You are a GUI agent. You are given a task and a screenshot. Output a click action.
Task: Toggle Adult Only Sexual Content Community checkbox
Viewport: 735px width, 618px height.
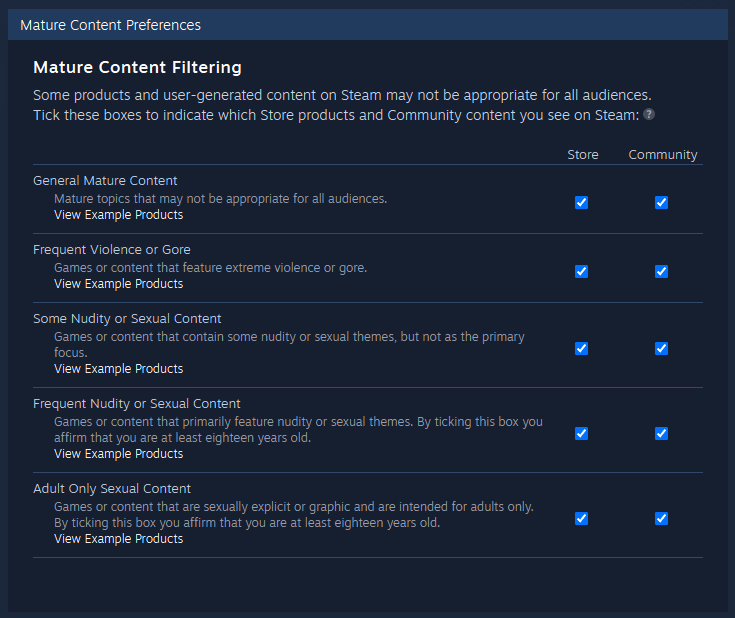click(661, 519)
